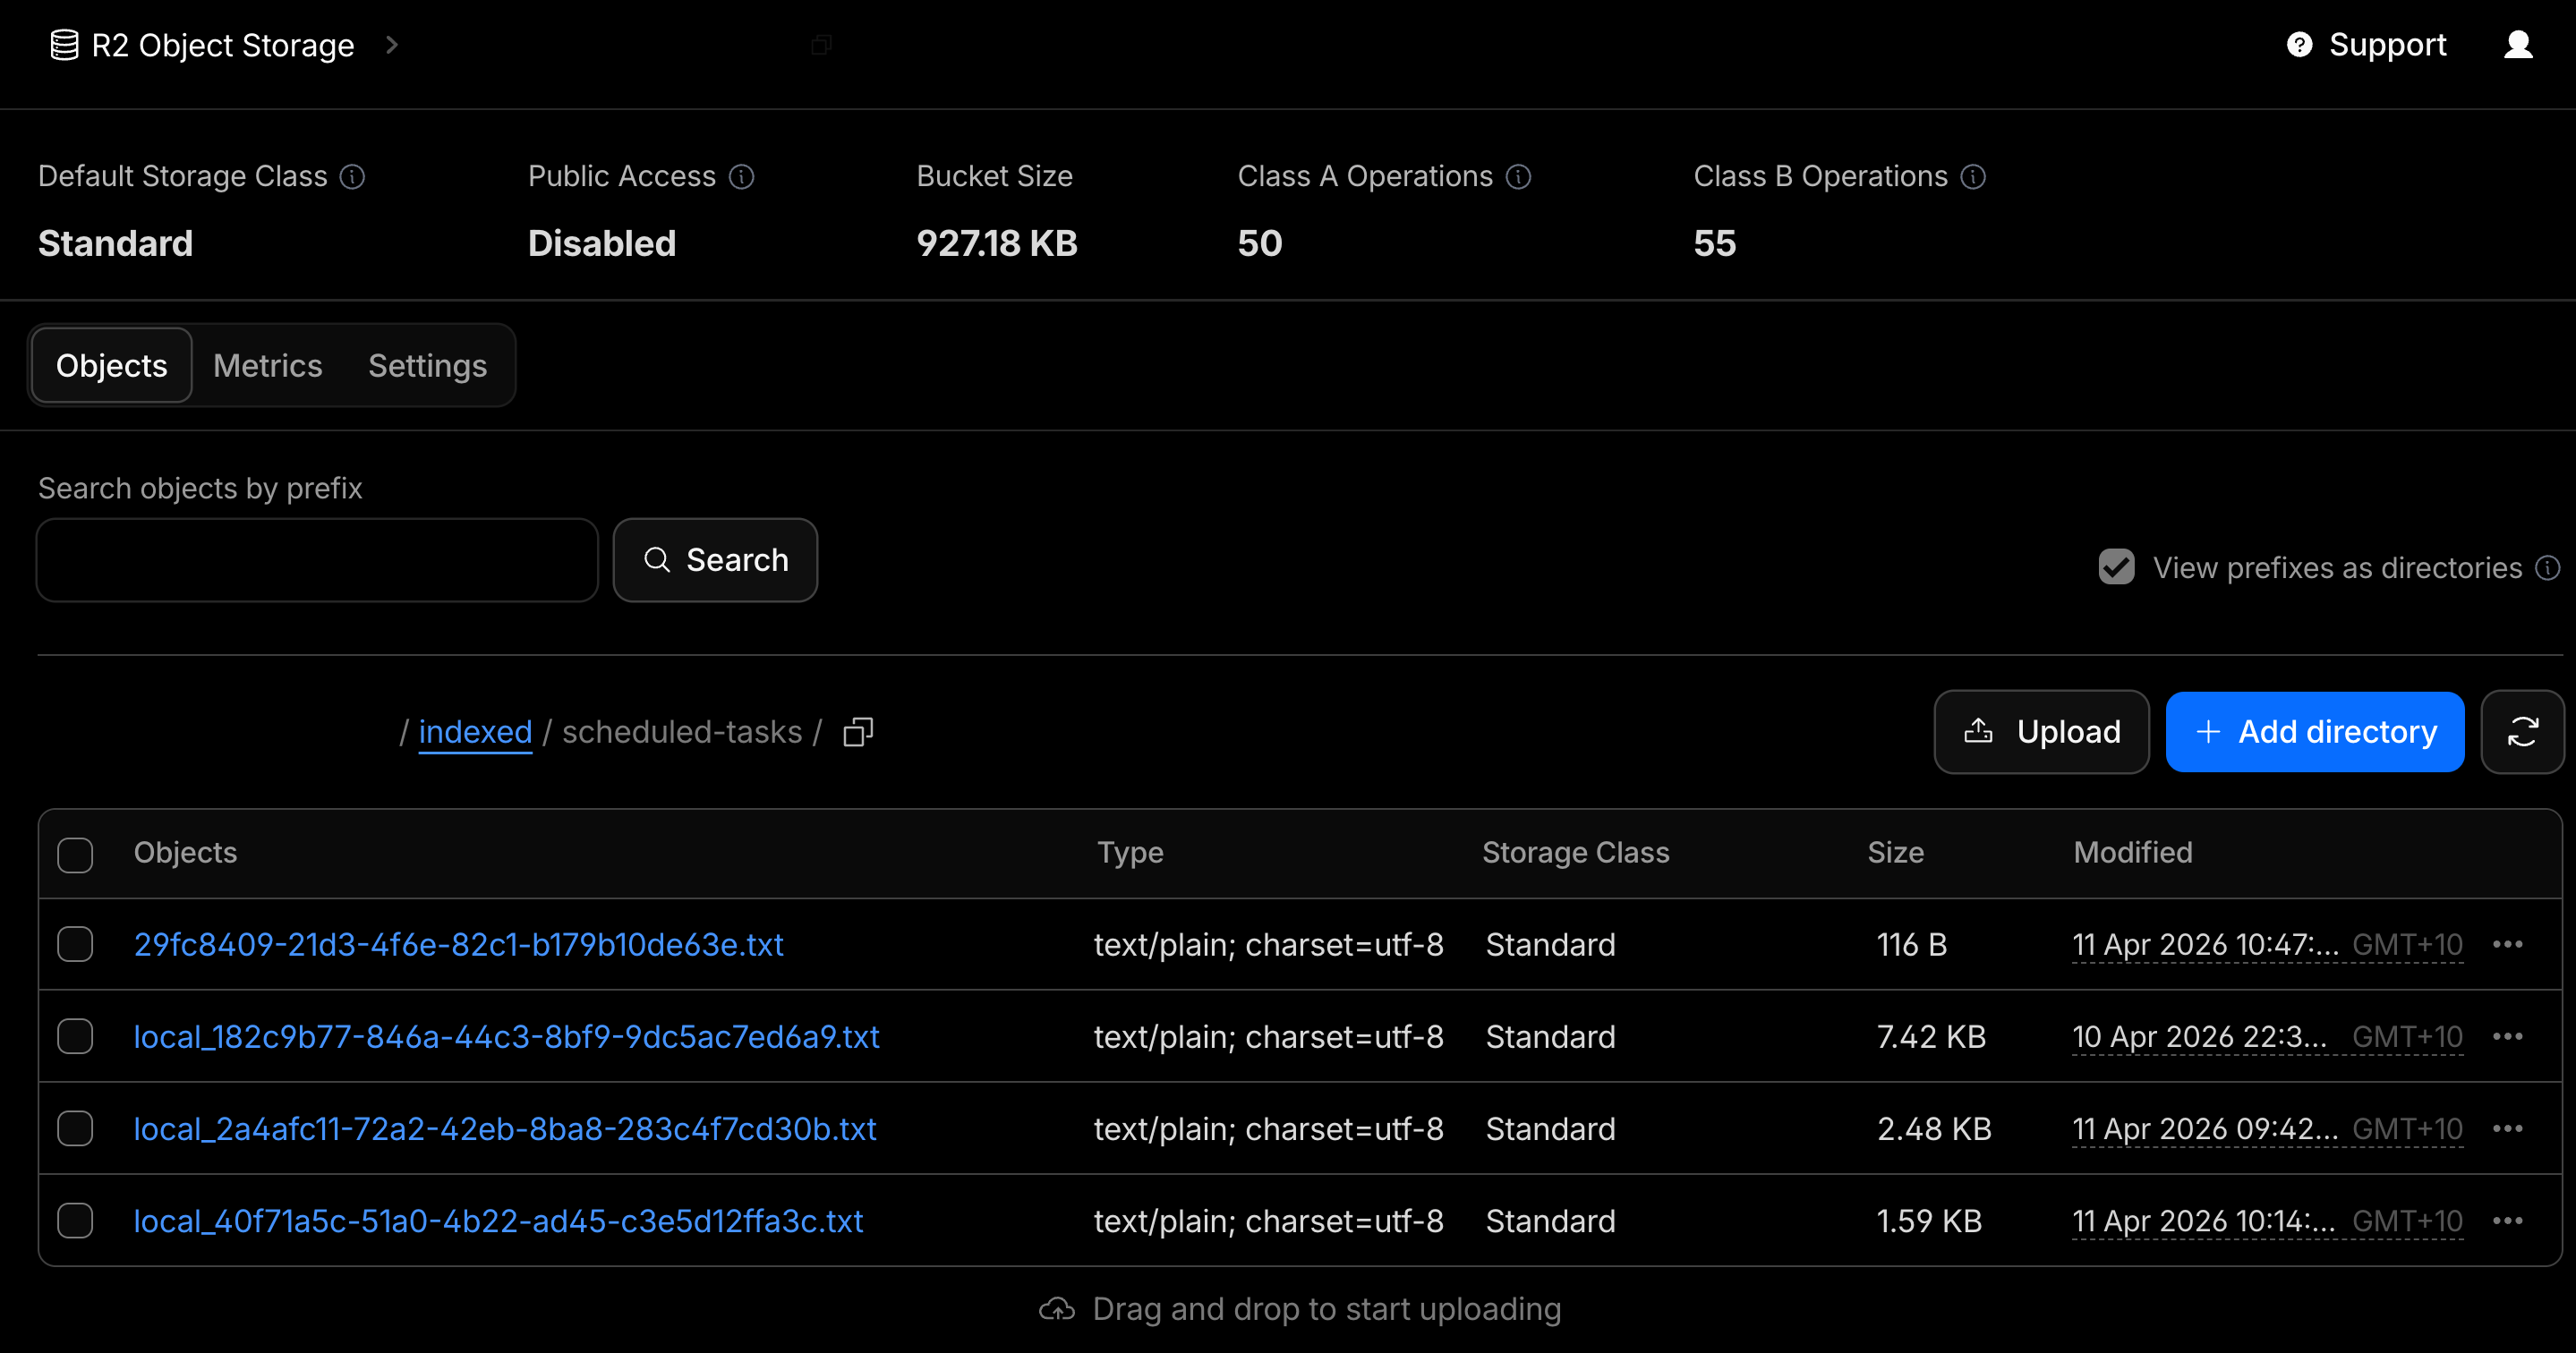Uncheck View prefixes as directories
The width and height of the screenshot is (2576, 1353).
[x=2116, y=567]
